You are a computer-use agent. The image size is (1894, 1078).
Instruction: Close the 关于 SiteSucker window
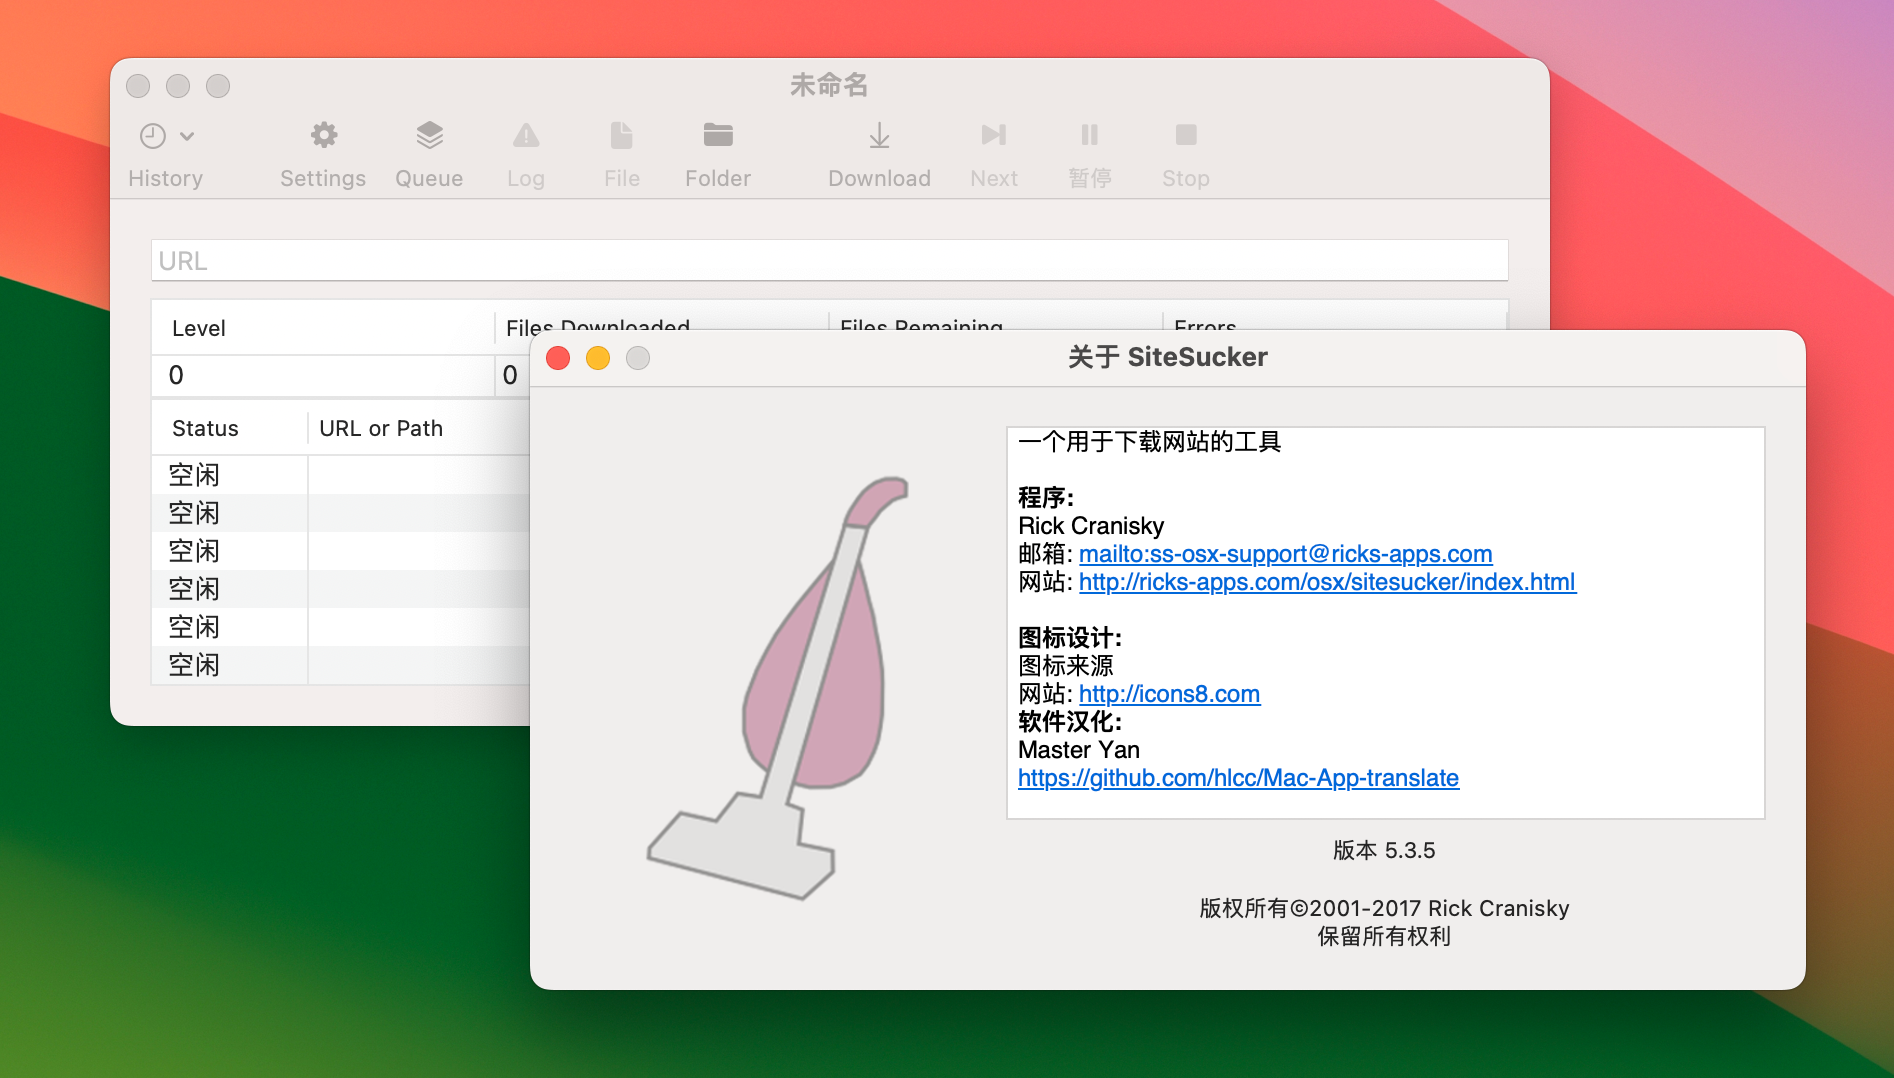pos(558,358)
